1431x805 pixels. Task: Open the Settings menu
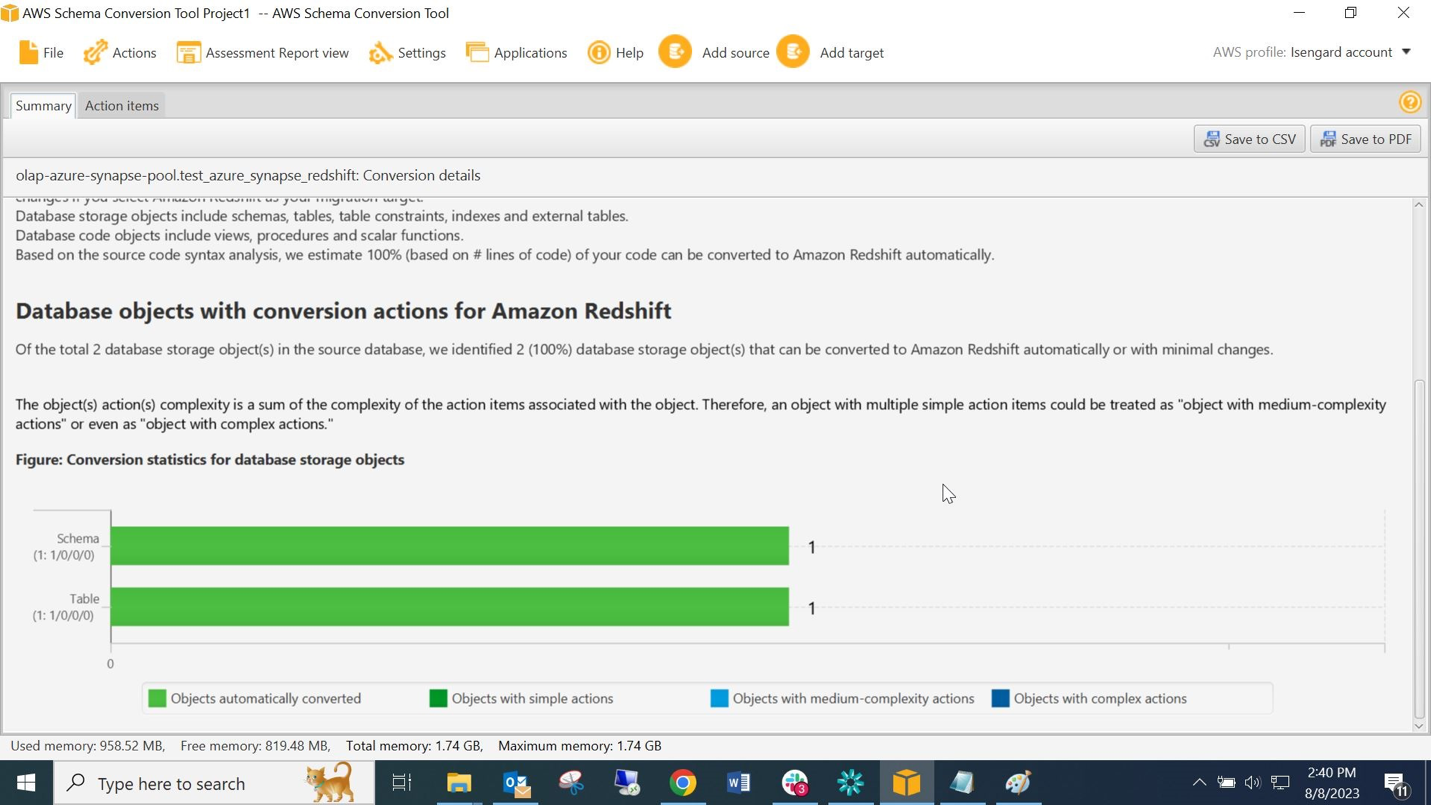click(407, 53)
